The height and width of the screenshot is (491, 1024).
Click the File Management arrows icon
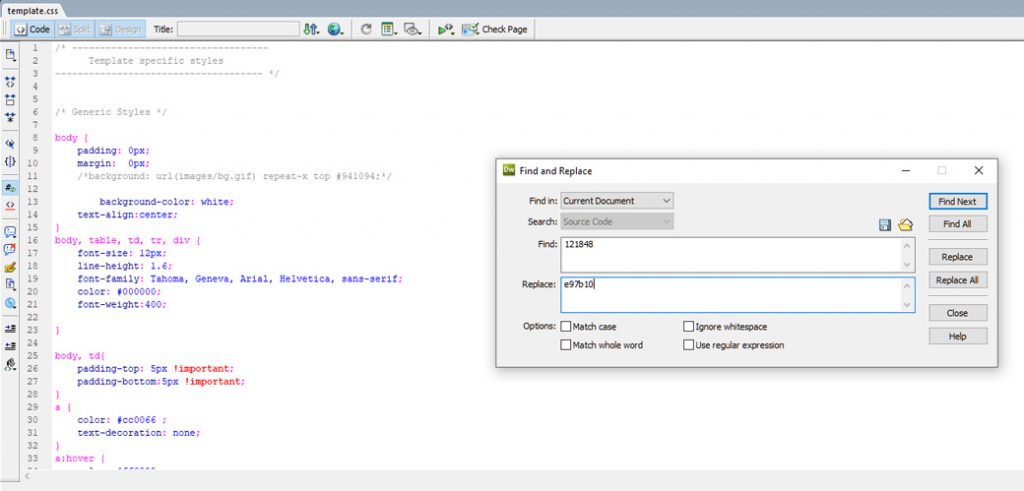pos(310,29)
